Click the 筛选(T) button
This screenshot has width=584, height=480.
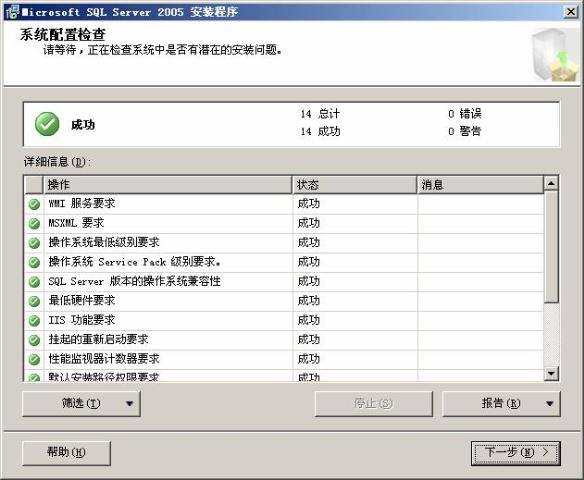coord(81,404)
